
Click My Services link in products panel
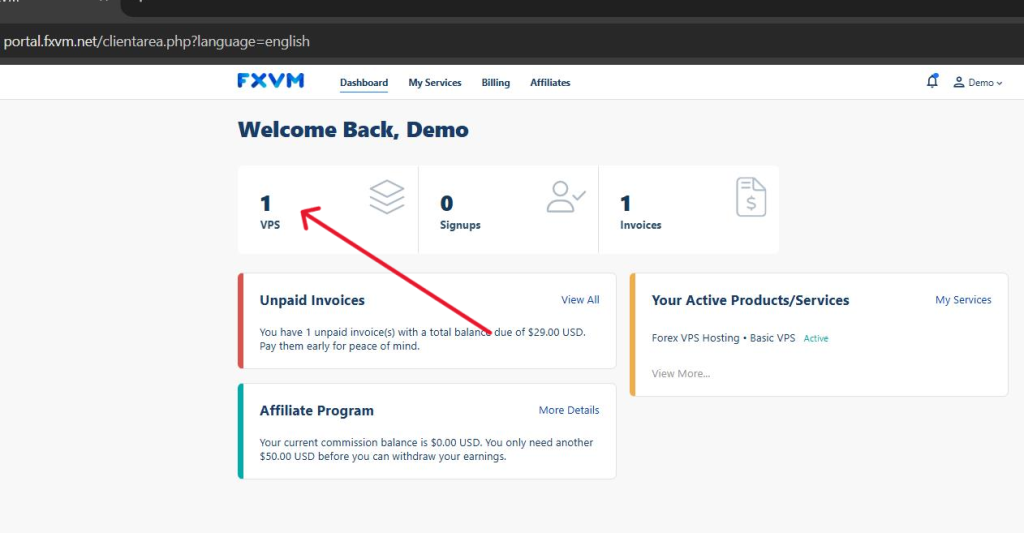pyautogui.click(x=963, y=300)
